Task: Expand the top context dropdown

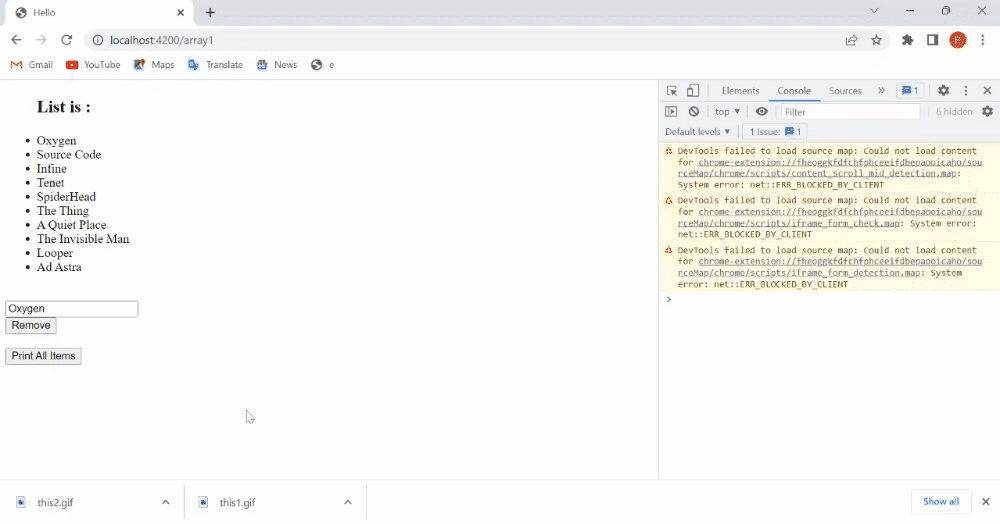Action: (x=727, y=112)
